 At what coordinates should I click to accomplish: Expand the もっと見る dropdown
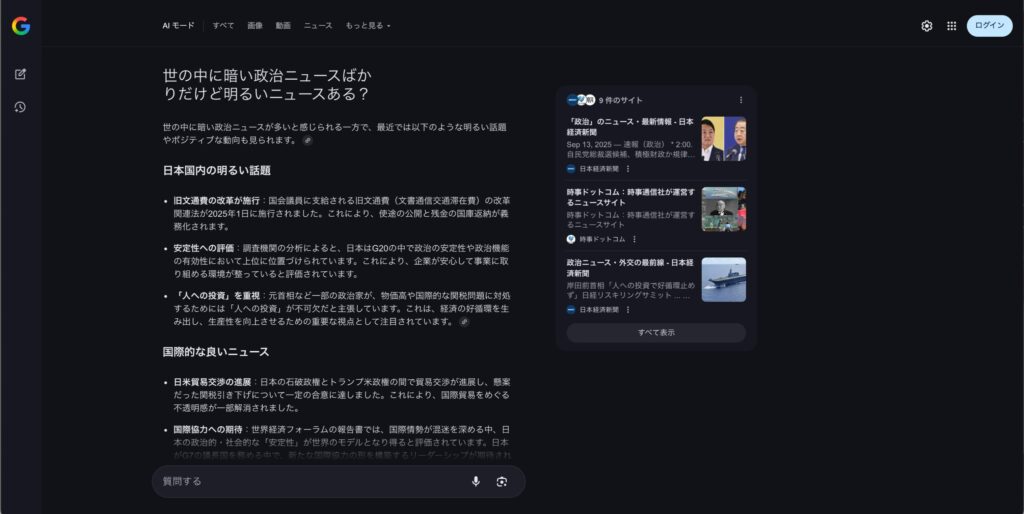point(368,26)
